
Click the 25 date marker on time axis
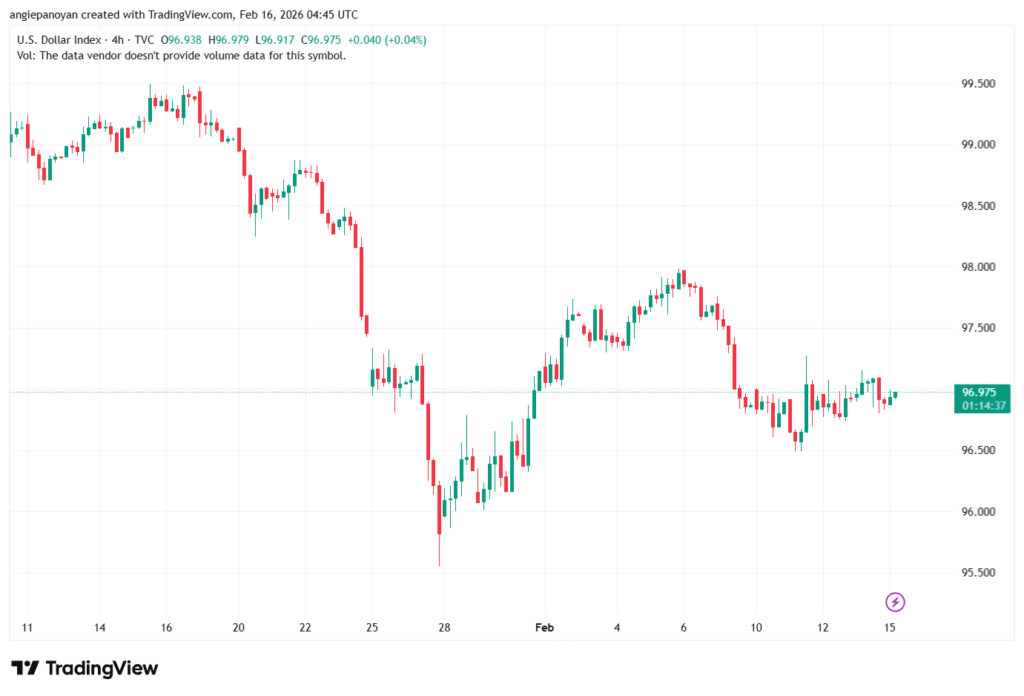click(371, 628)
